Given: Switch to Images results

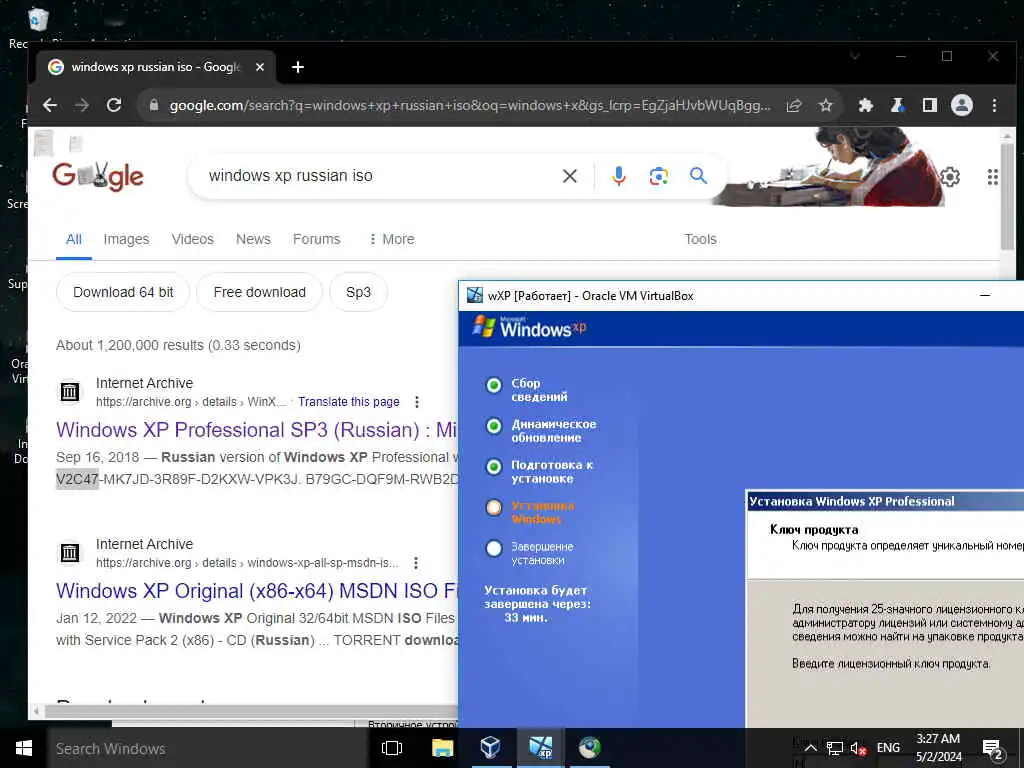Looking at the screenshot, I should pyautogui.click(x=126, y=239).
